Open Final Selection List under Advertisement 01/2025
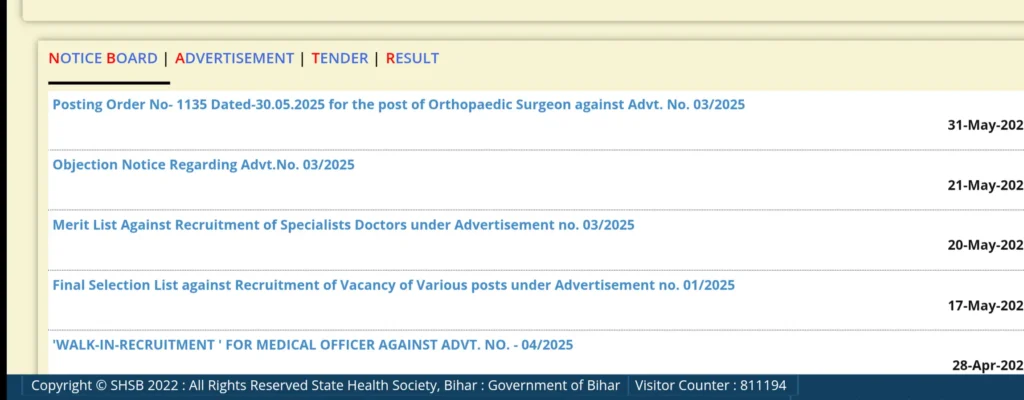The image size is (1024, 400). (x=393, y=285)
